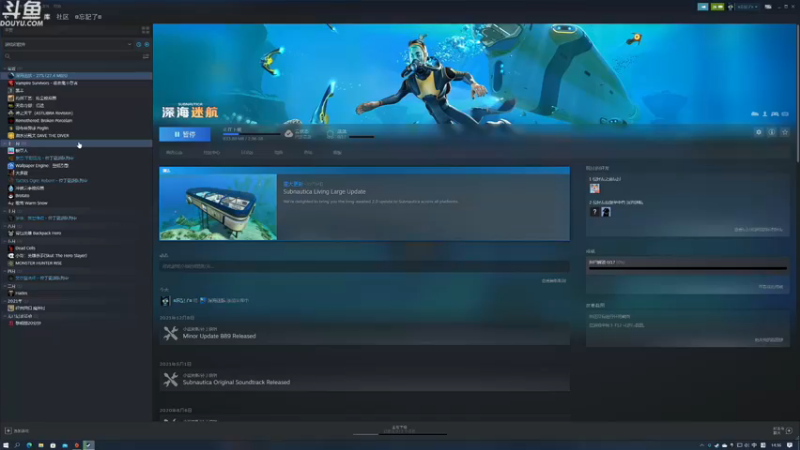800x450 pixels.
Task: Select Wallpaper Engine in the game list
Action: coord(77,165)
